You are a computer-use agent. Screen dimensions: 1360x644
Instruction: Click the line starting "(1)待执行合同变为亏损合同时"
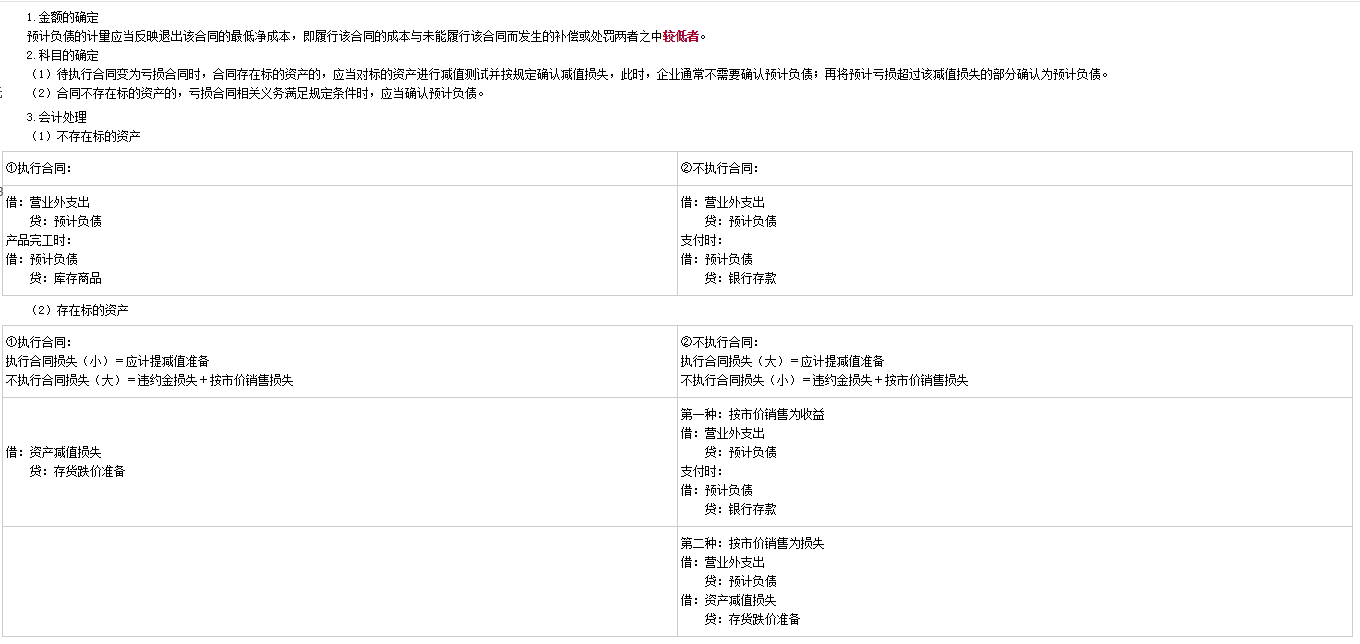tap(568, 74)
